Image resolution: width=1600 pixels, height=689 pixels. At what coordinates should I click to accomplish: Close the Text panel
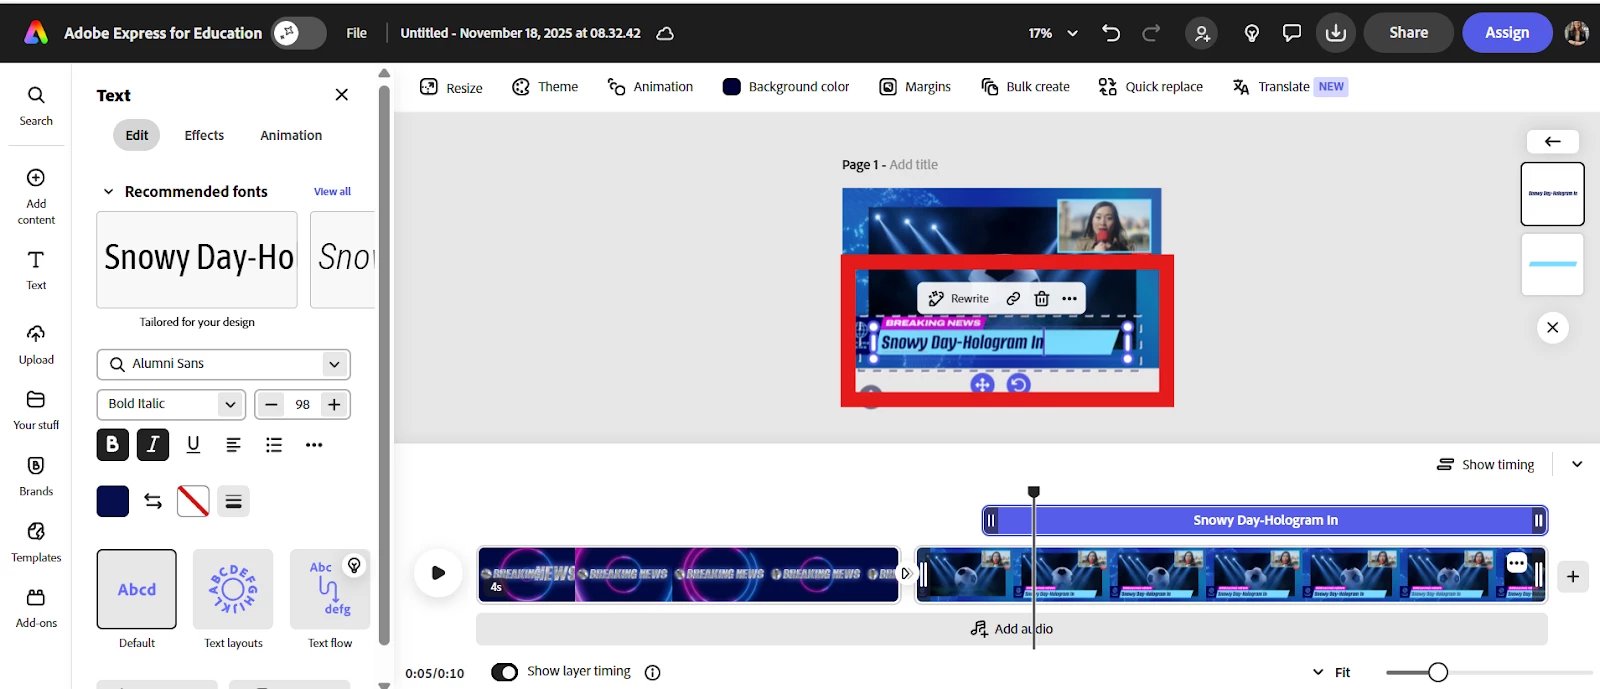click(x=342, y=95)
